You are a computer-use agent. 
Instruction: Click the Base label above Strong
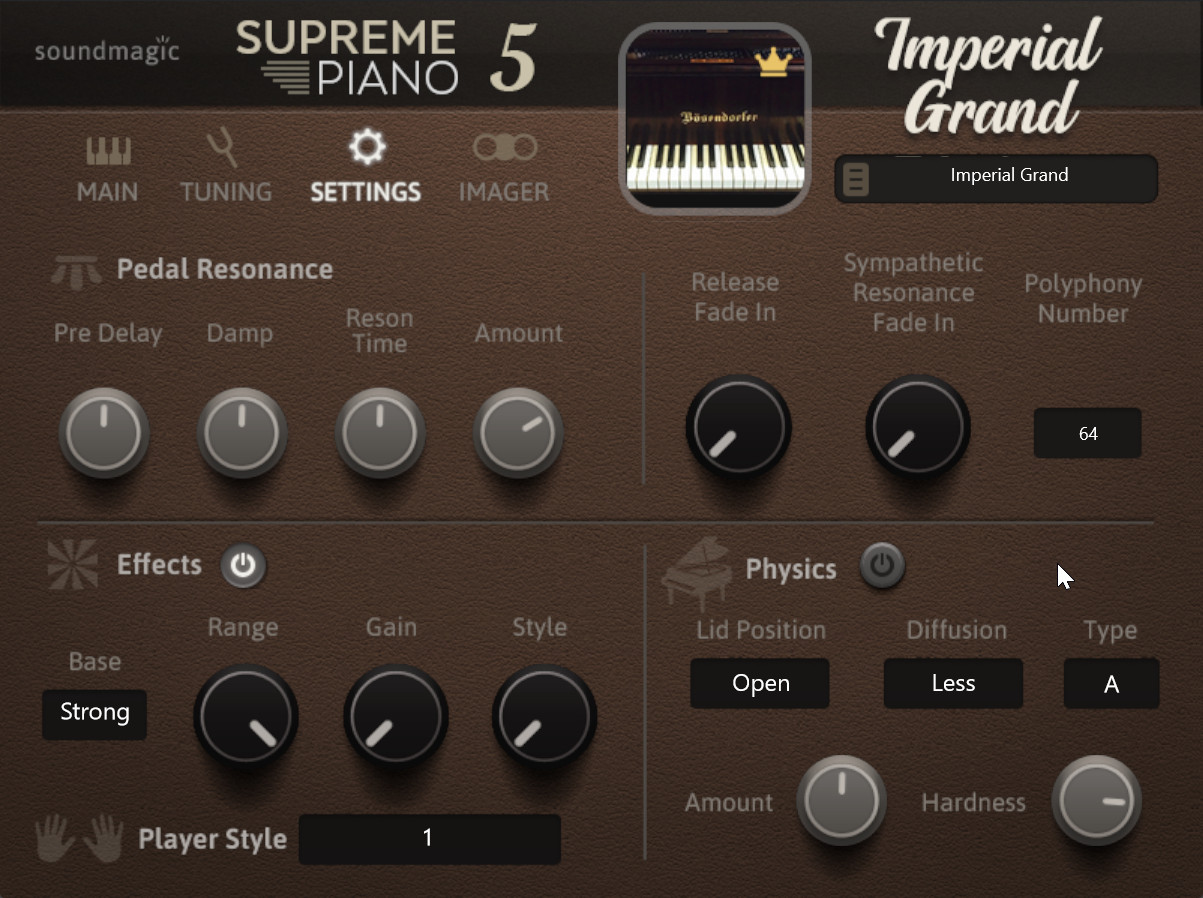[95, 662]
